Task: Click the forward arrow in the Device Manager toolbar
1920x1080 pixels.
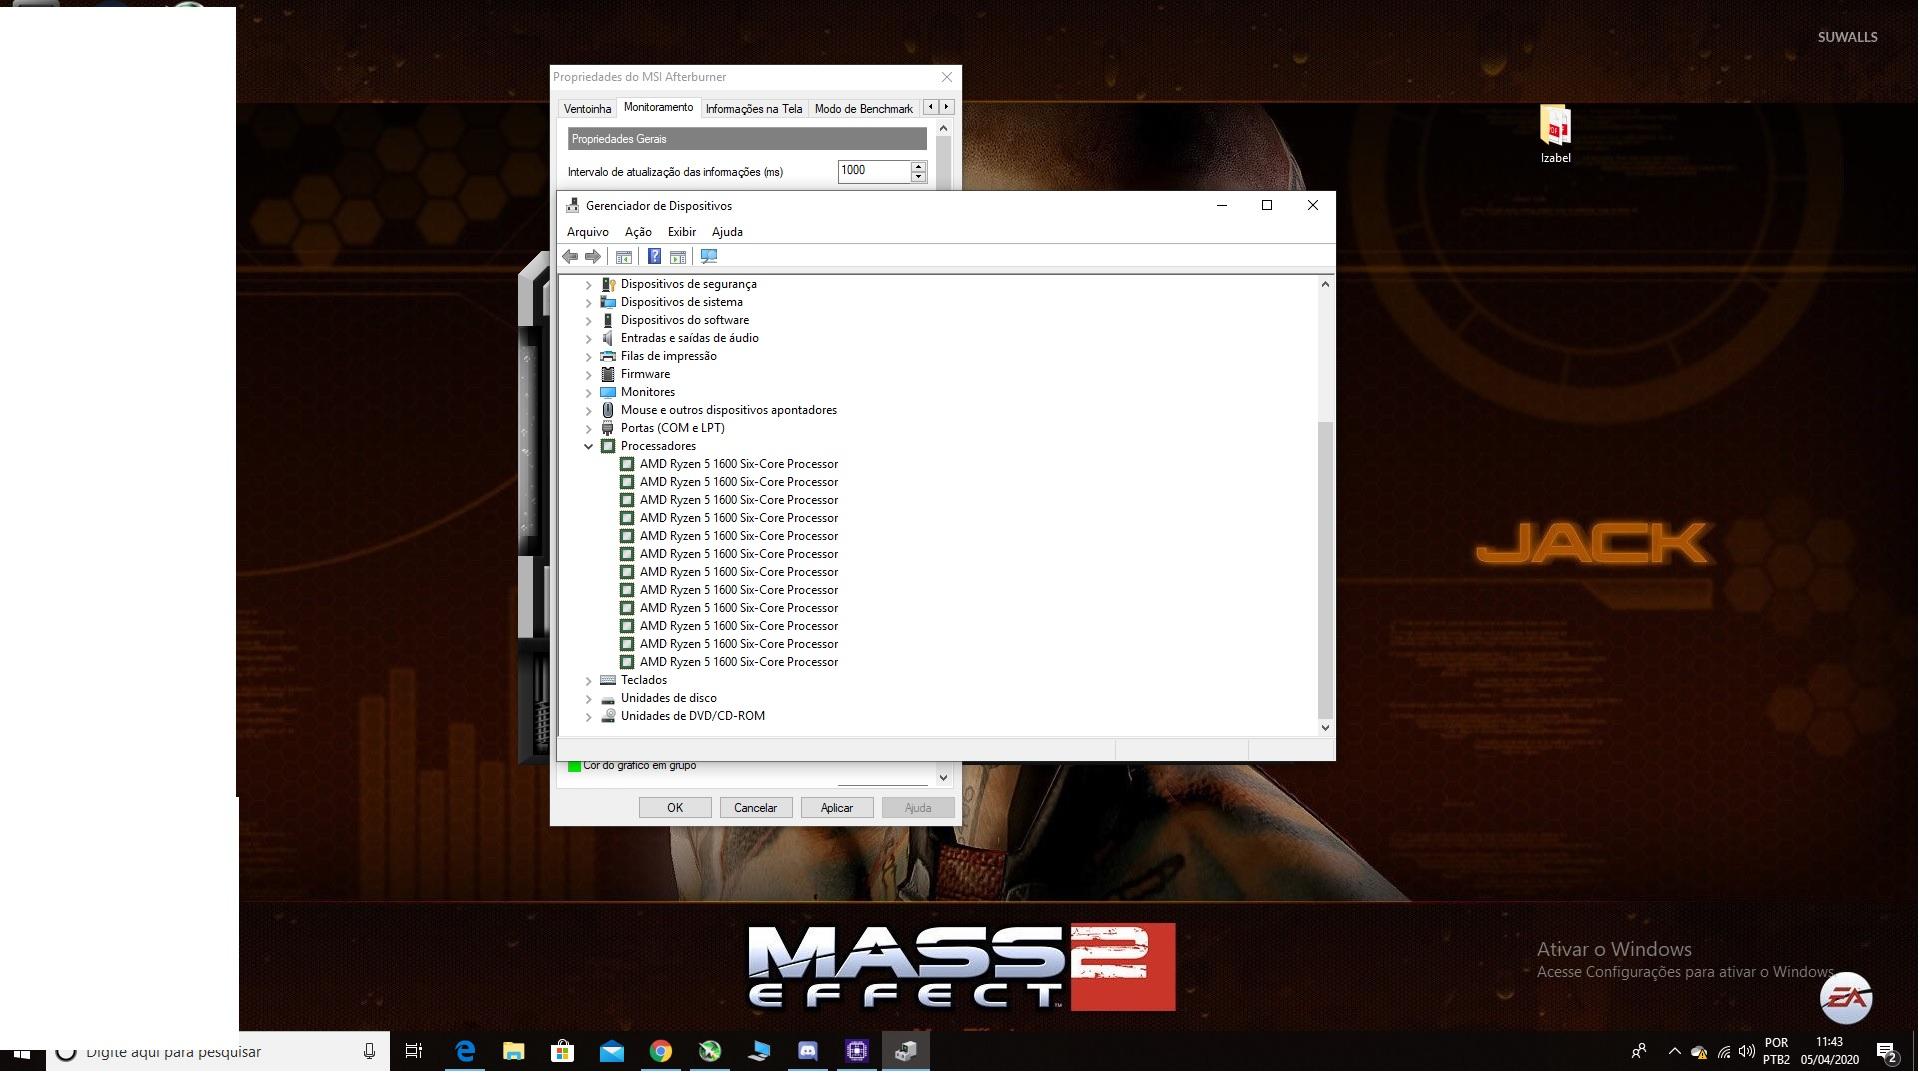Action: 593,257
